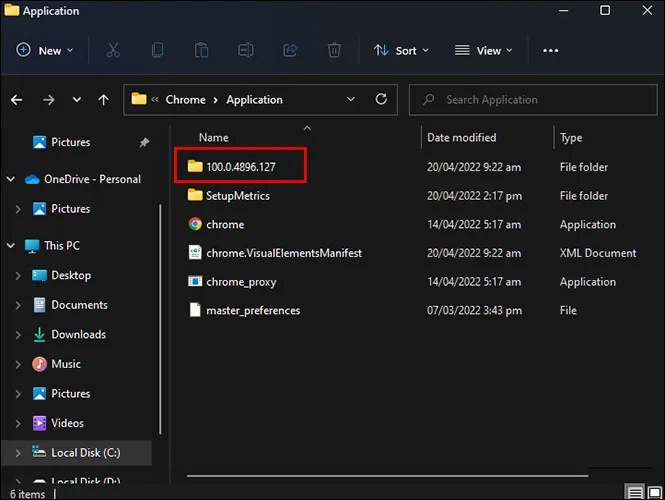Click the Copy icon in toolbar
This screenshot has height=500, width=665.
pos(157,50)
